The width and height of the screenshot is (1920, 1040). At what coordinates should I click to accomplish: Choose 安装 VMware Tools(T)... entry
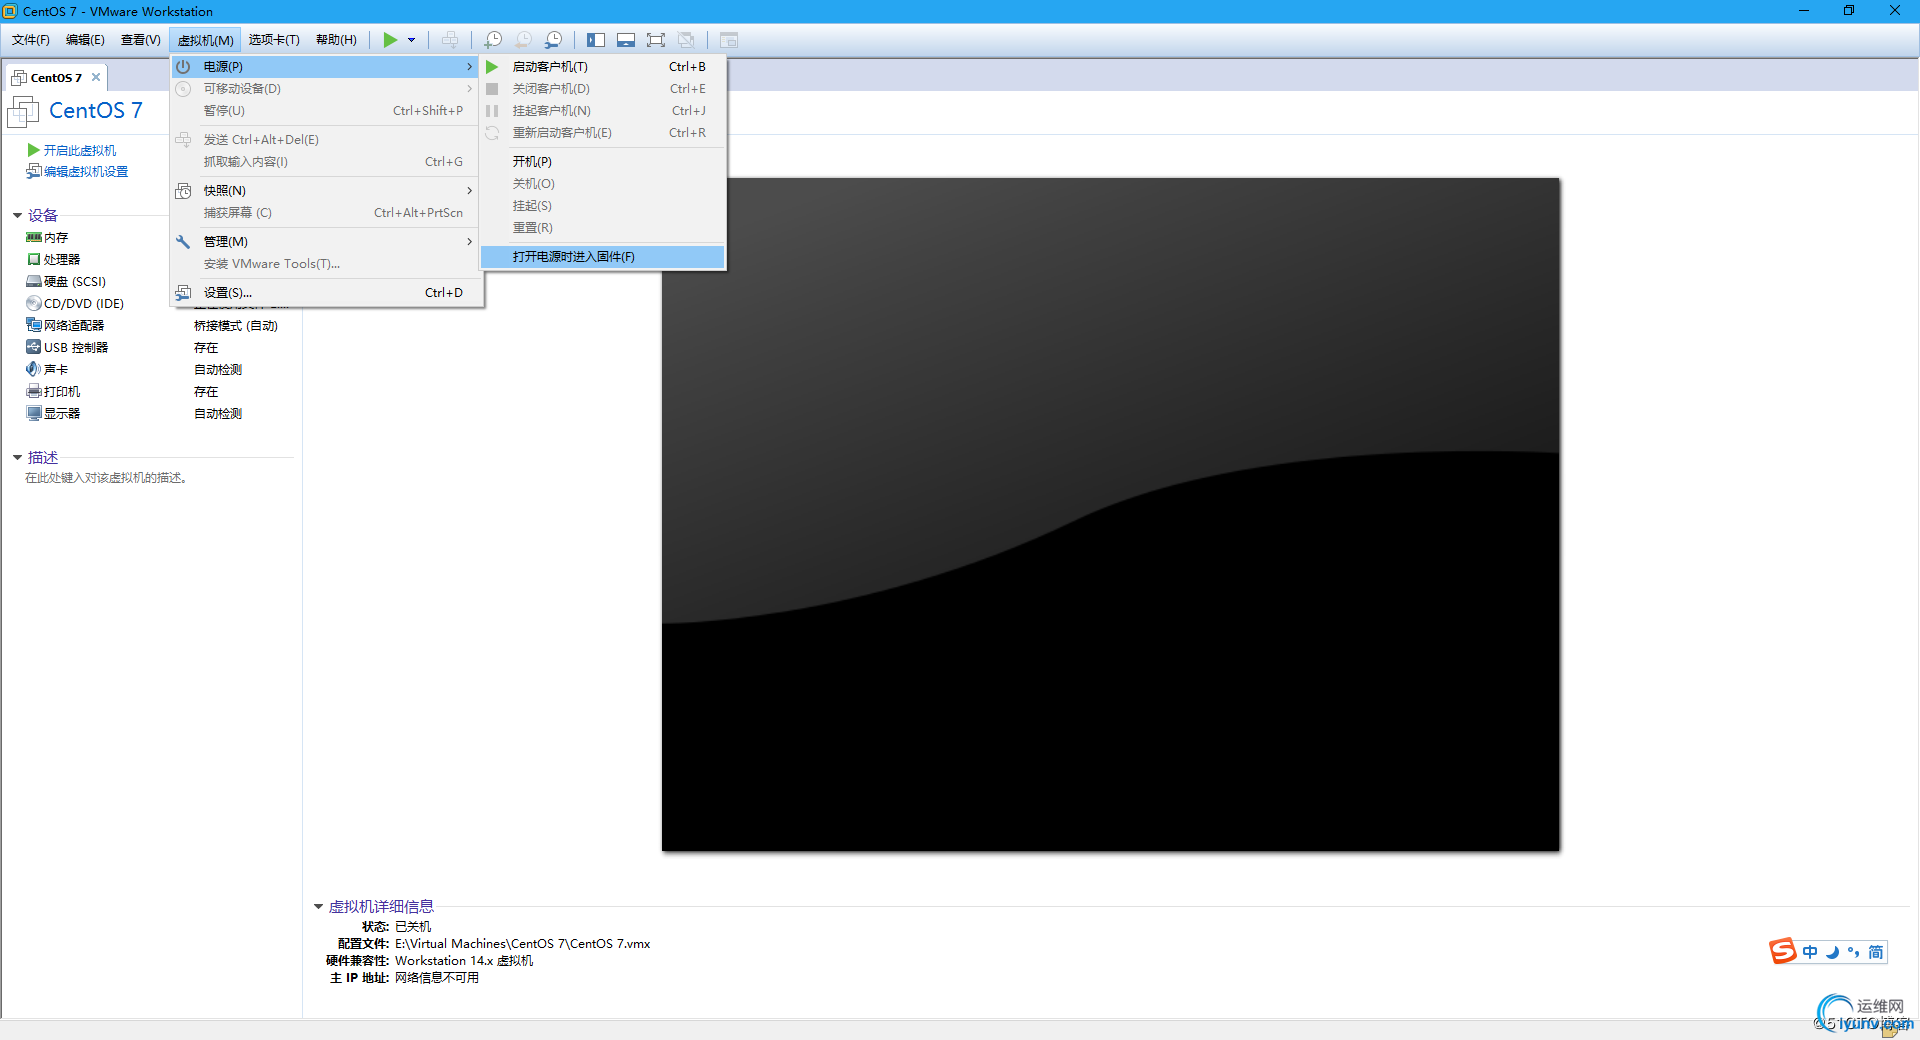pos(327,263)
